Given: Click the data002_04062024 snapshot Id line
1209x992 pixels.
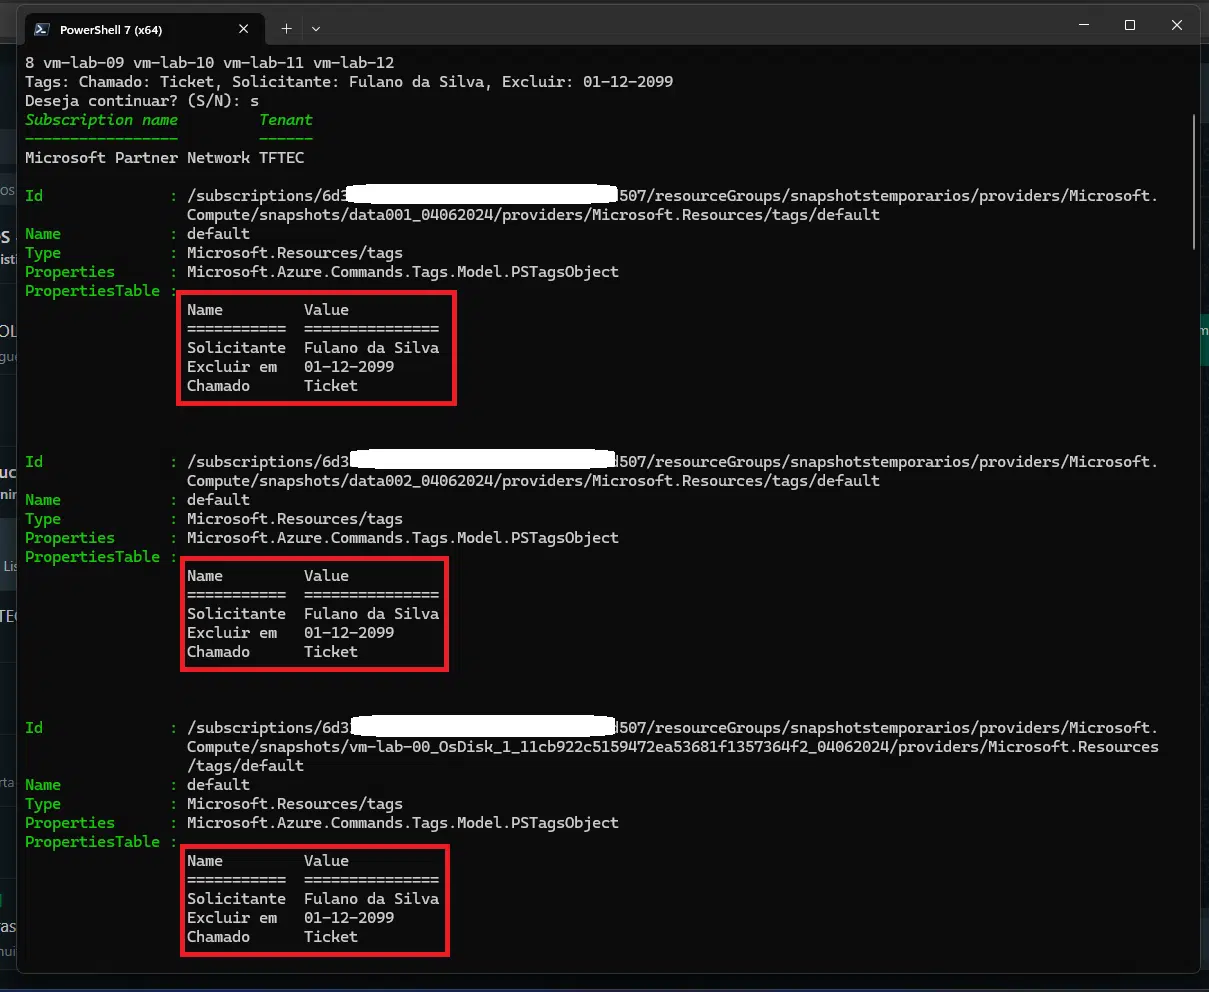Looking at the screenshot, I should click(532, 481).
